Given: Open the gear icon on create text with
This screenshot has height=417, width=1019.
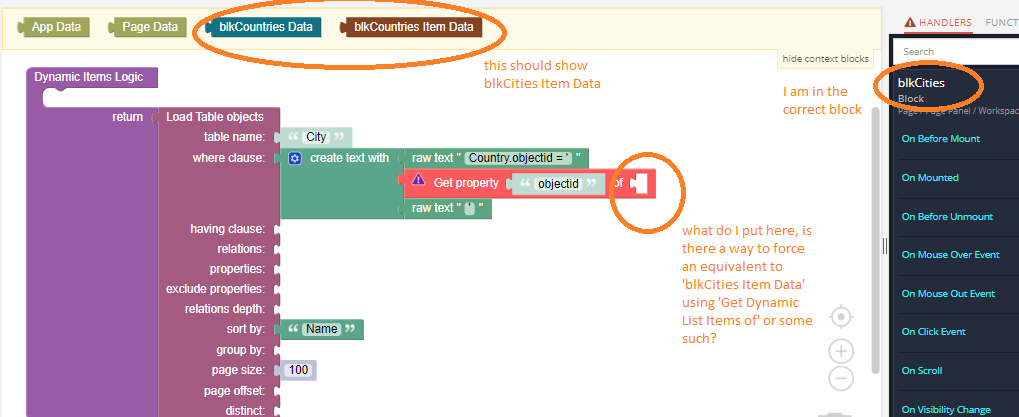Looking at the screenshot, I should pyautogui.click(x=295, y=158).
